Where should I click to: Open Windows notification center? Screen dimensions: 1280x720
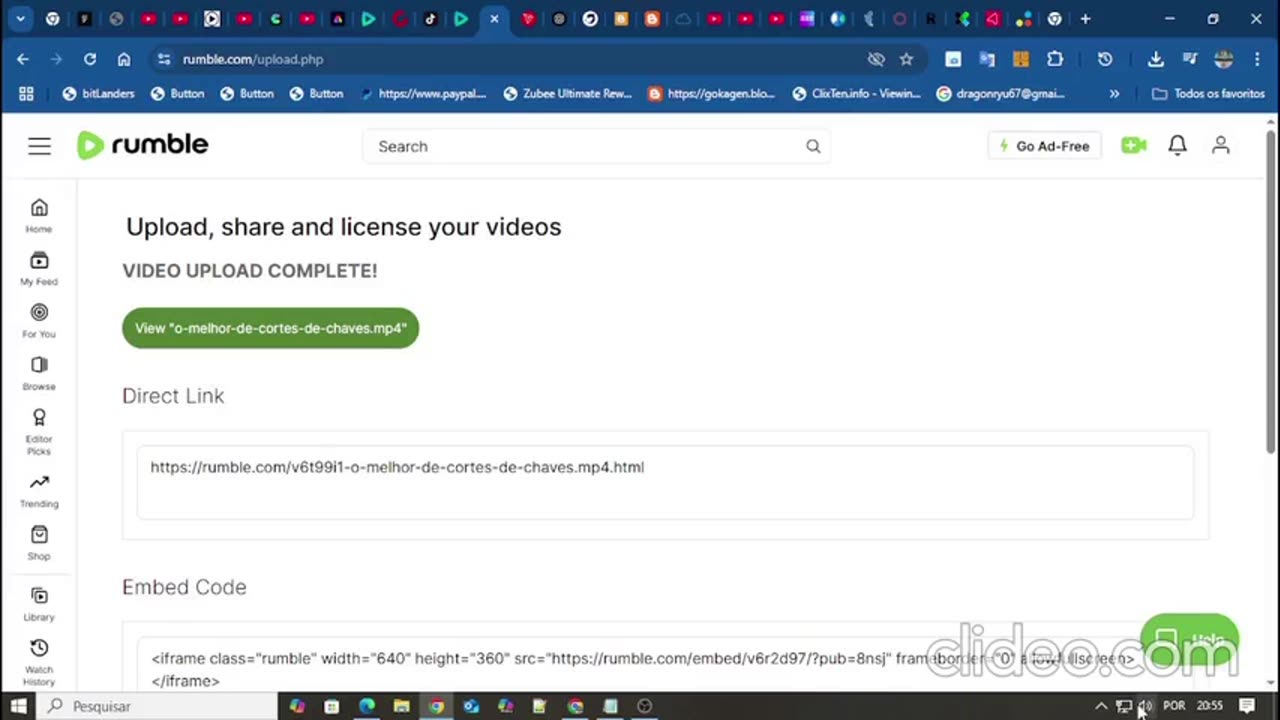(x=1247, y=706)
